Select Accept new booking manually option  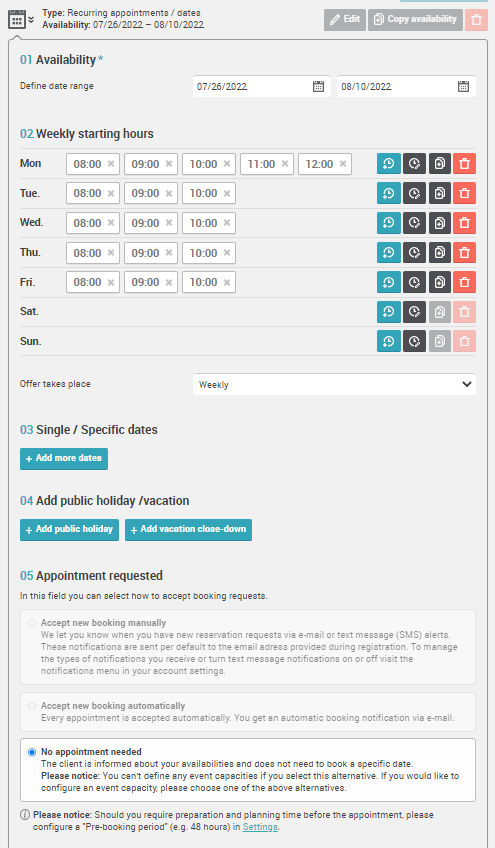click(x=32, y=623)
